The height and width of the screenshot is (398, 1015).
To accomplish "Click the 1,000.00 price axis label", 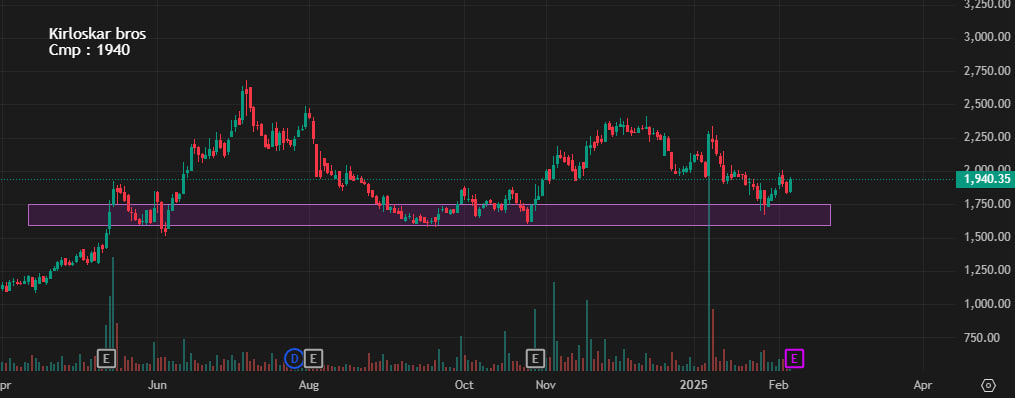I will 988,304.
